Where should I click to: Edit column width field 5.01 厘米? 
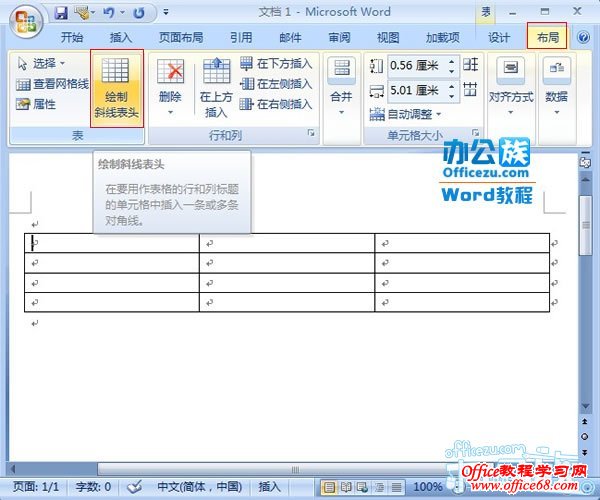click(416, 91)
